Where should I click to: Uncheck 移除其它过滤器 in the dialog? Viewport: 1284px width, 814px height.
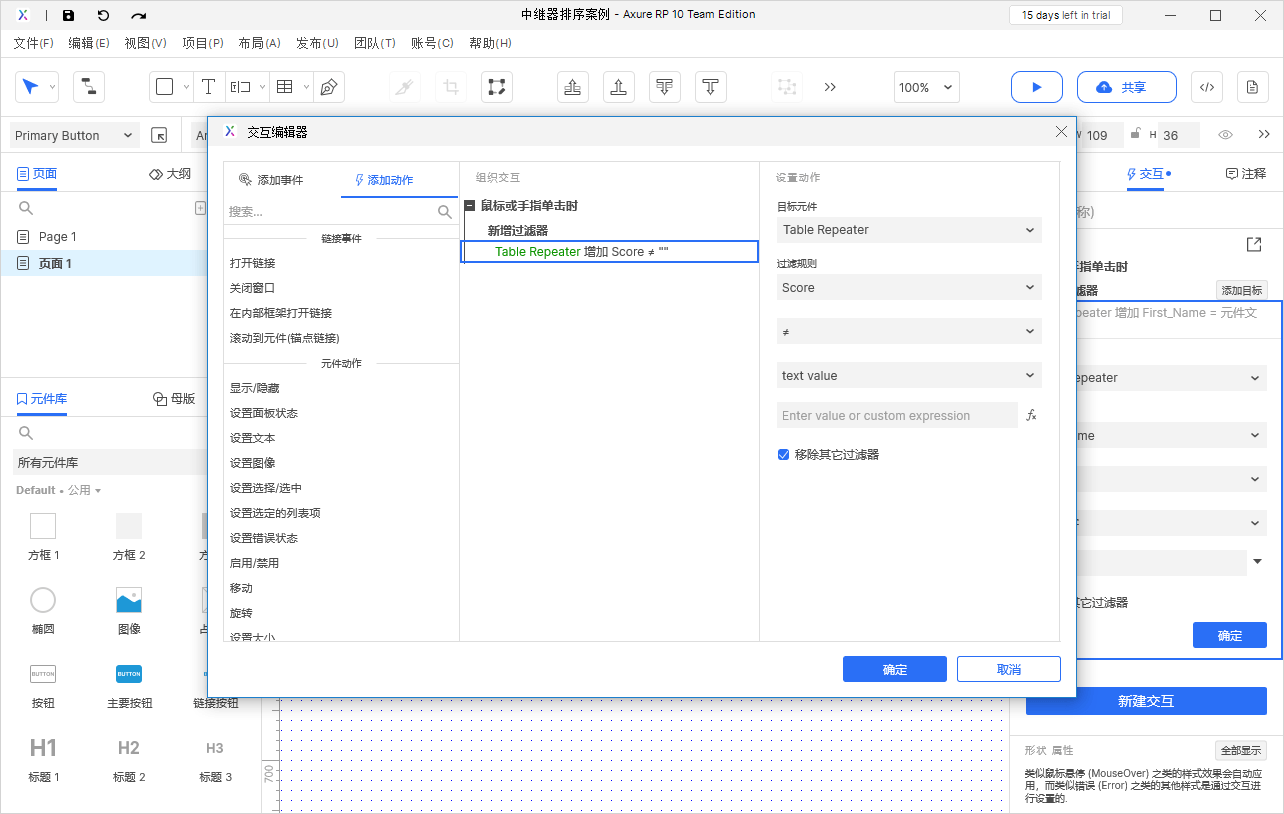click(784, 454)
